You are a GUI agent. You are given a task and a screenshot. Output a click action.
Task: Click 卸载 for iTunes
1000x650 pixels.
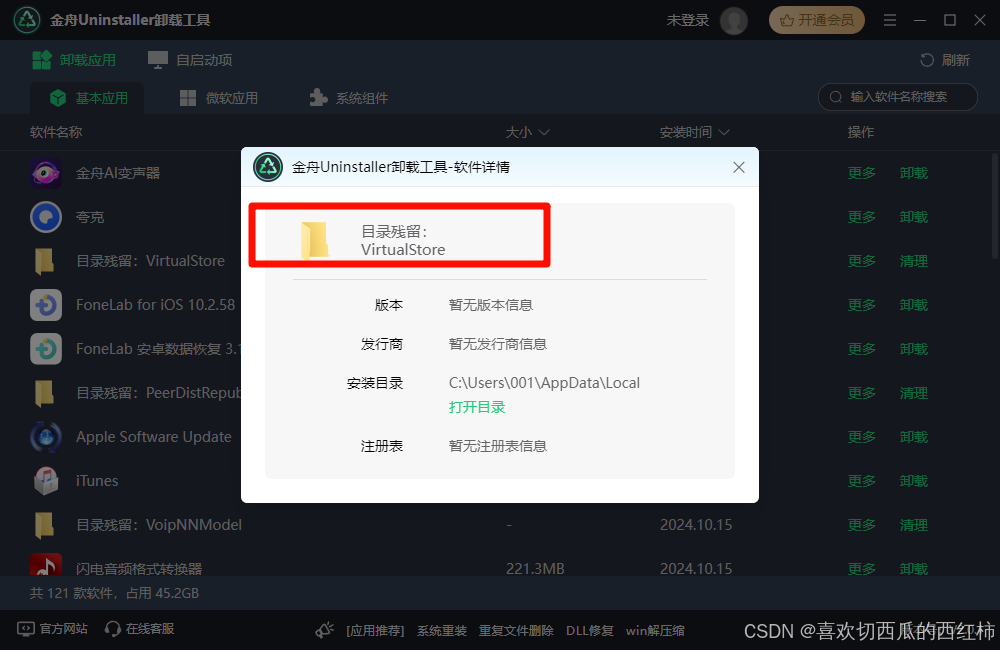pyautogui.click(x=913, y=481)
